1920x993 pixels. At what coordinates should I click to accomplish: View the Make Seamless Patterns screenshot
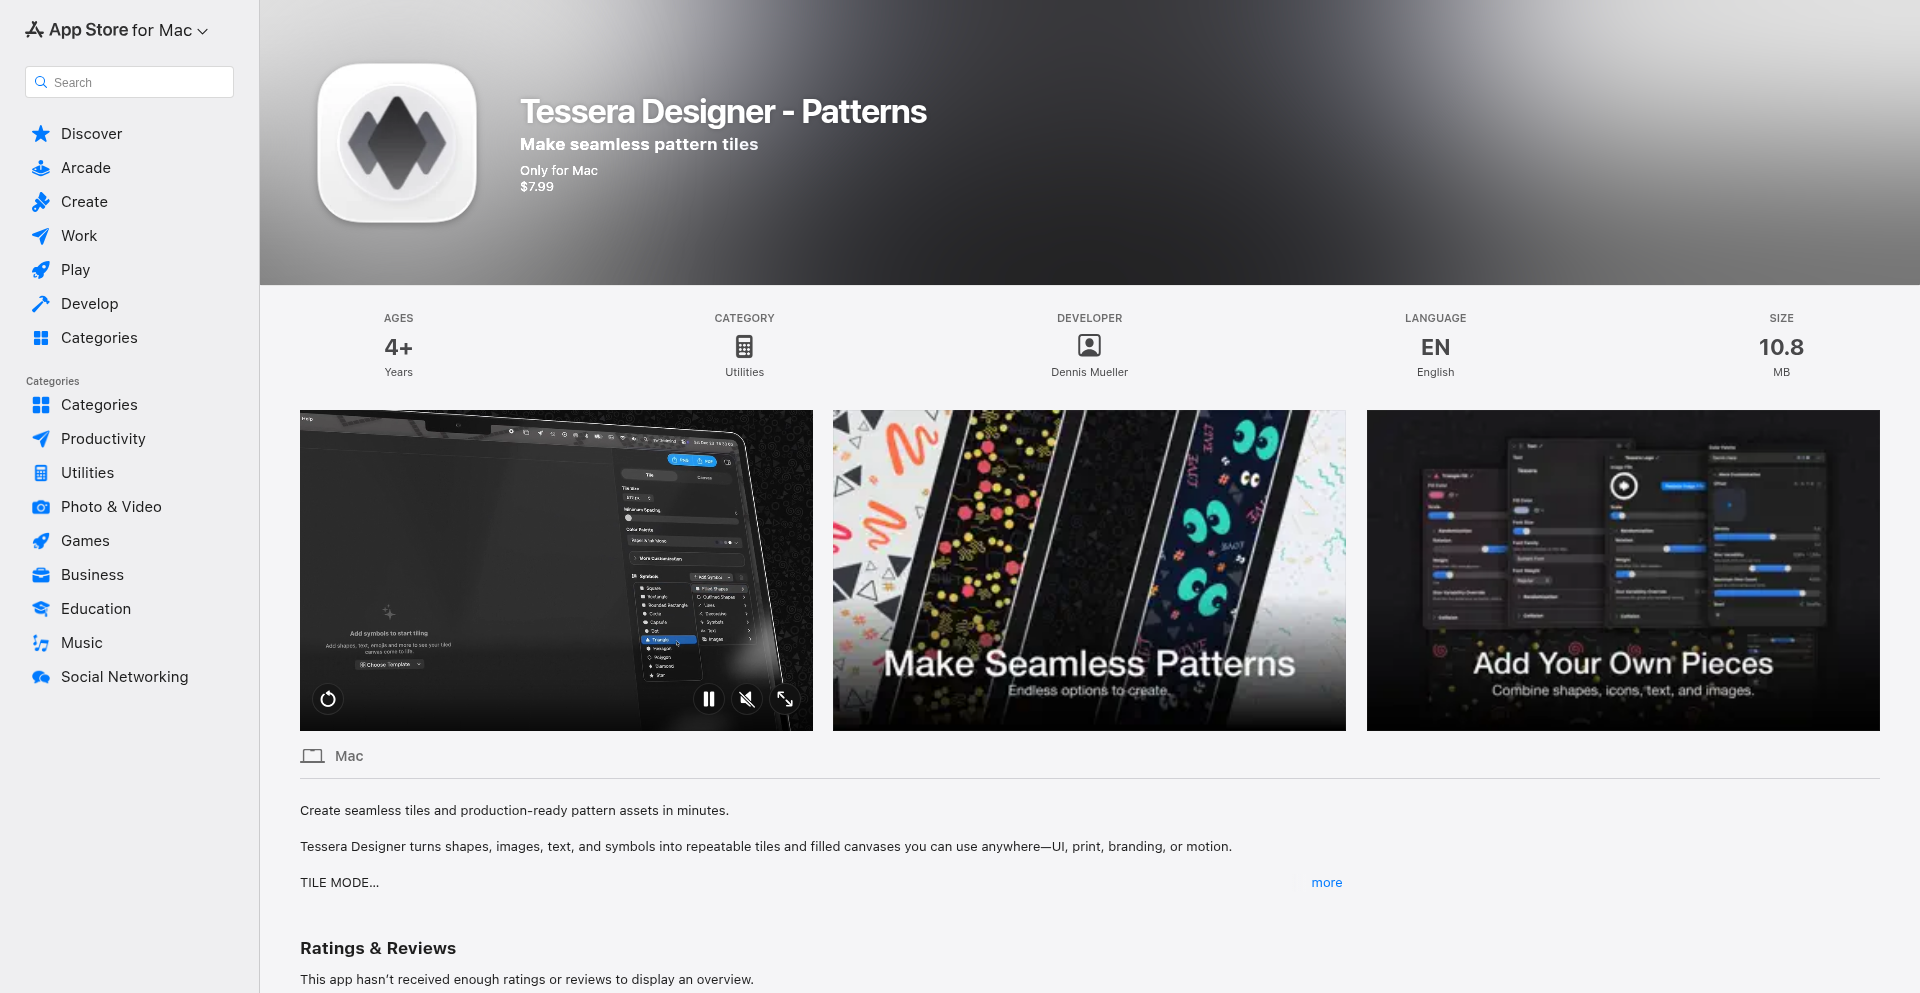pos(1089,570)
